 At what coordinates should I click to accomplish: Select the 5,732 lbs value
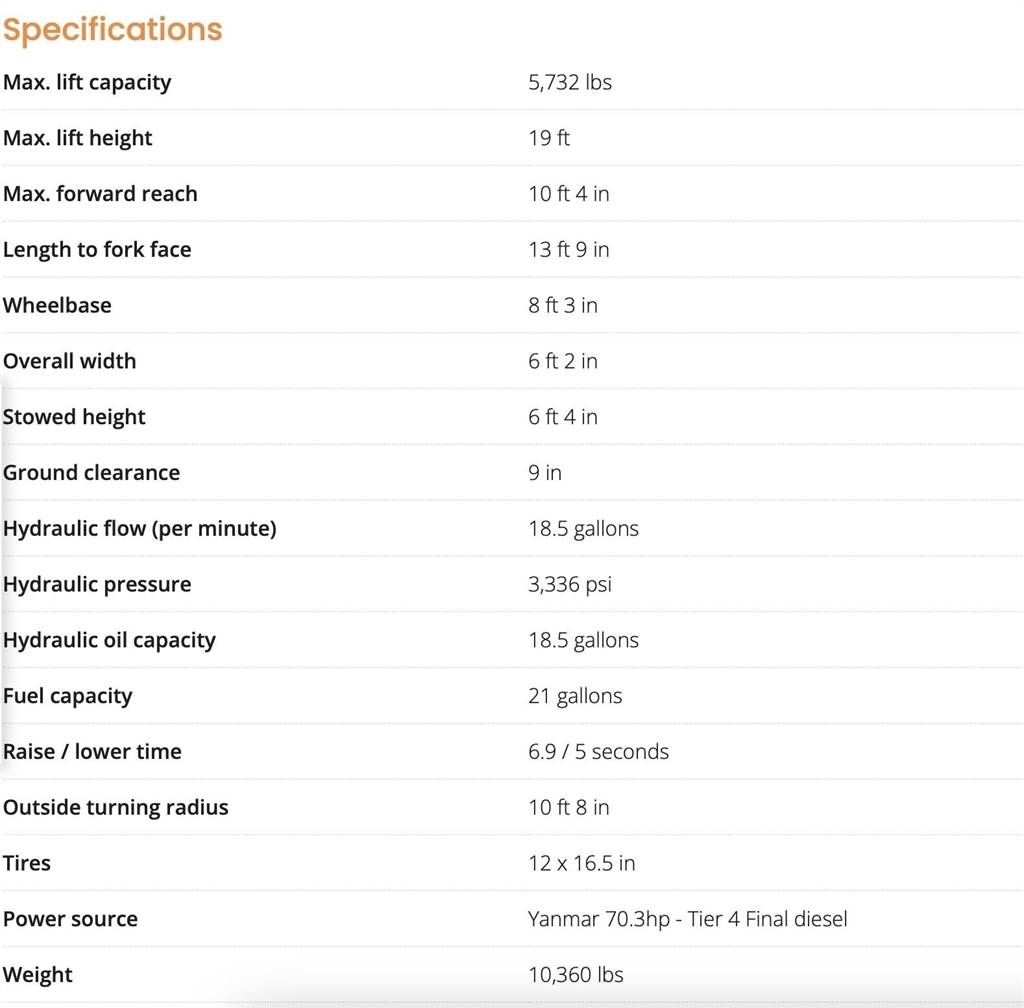click(x=569, y=82)
